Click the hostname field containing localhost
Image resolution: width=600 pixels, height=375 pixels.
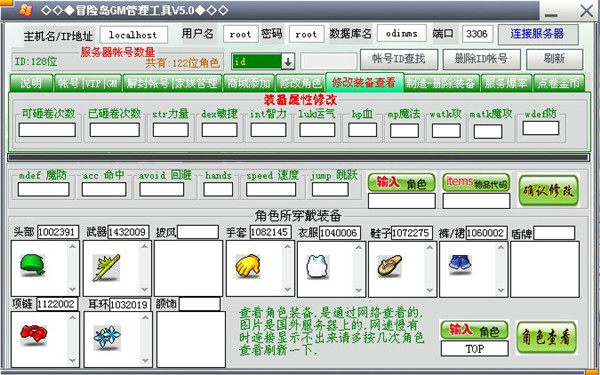point(133,35)
